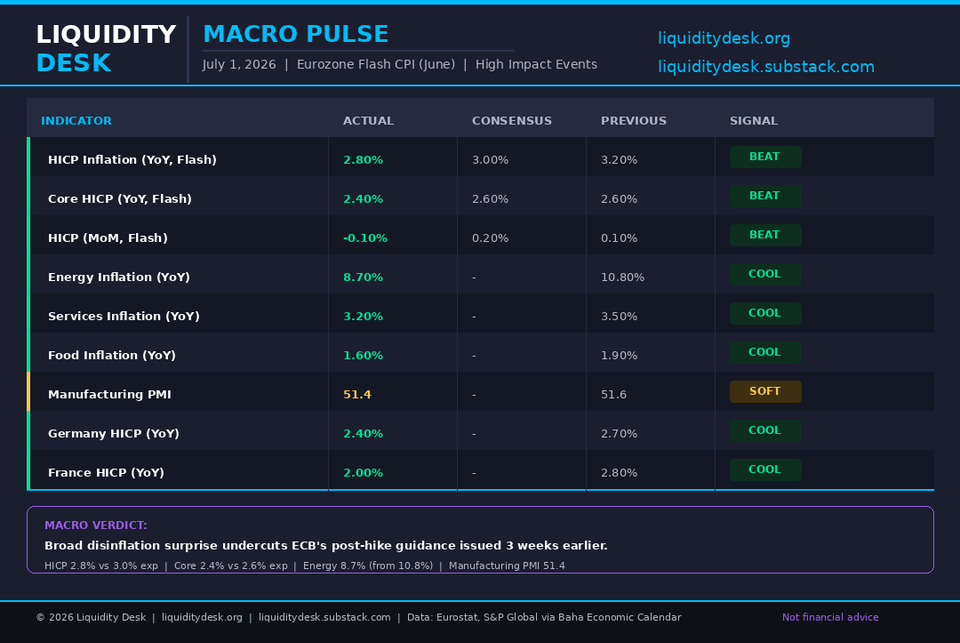Click the verdict summary line with HICP stats

pos(304,566)
